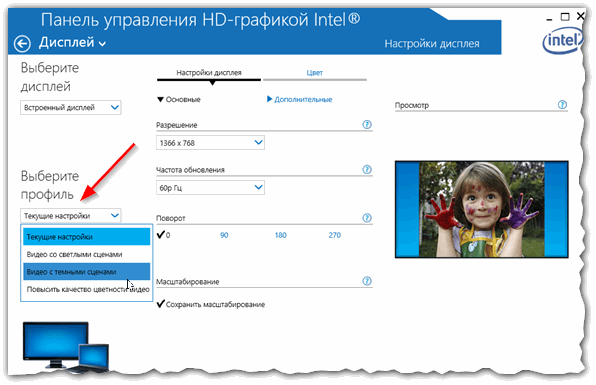Go back with the circular arrow icon
Viewport: 596px width, 385px height.
[22, 43]
